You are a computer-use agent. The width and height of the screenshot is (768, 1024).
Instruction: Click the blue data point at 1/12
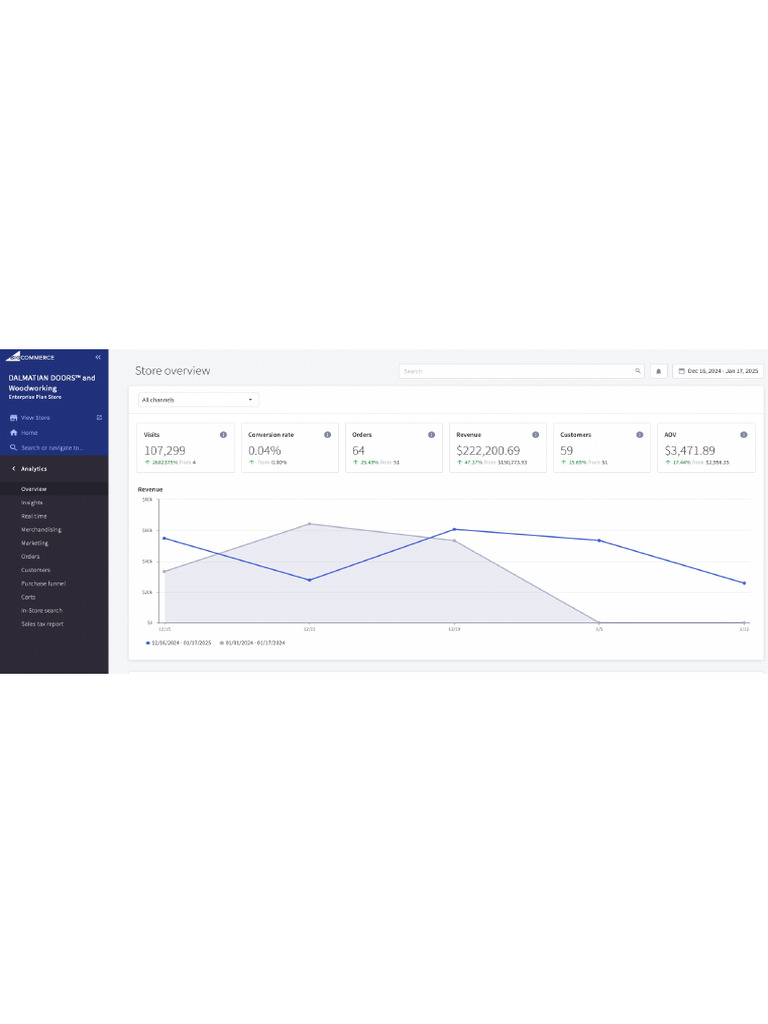[744, 583]
